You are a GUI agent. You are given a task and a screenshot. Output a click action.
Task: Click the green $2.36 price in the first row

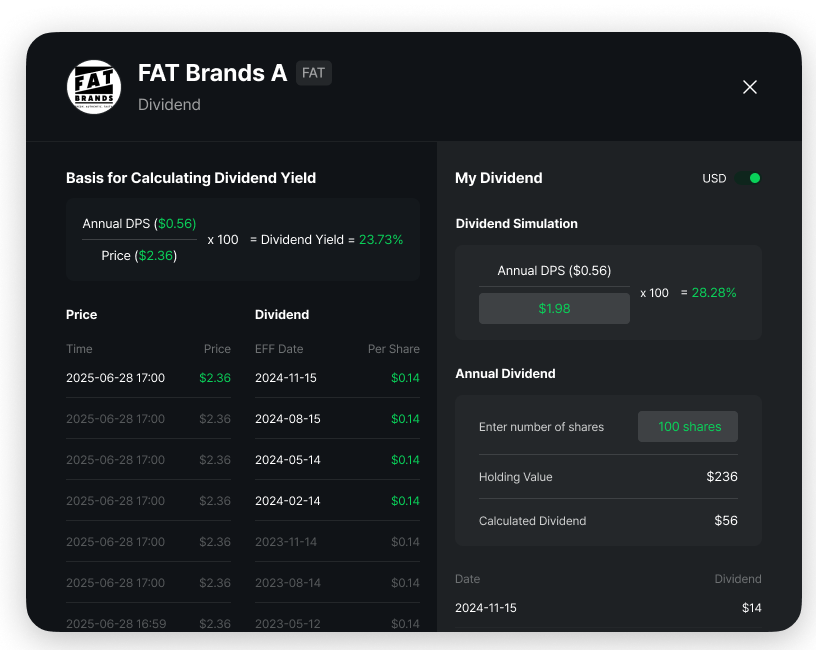tap(215, 378)
